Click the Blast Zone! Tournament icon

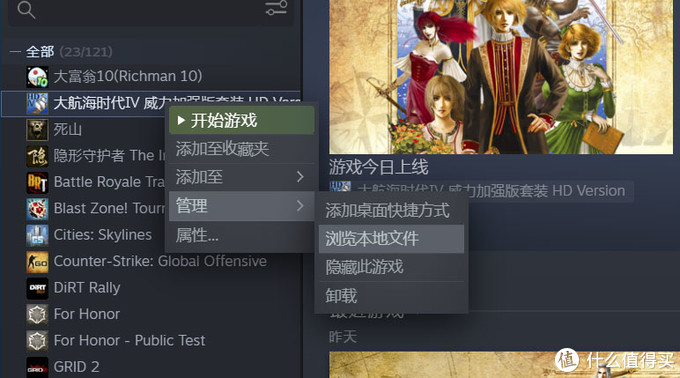pyautogui.click(x=37, y=209)
